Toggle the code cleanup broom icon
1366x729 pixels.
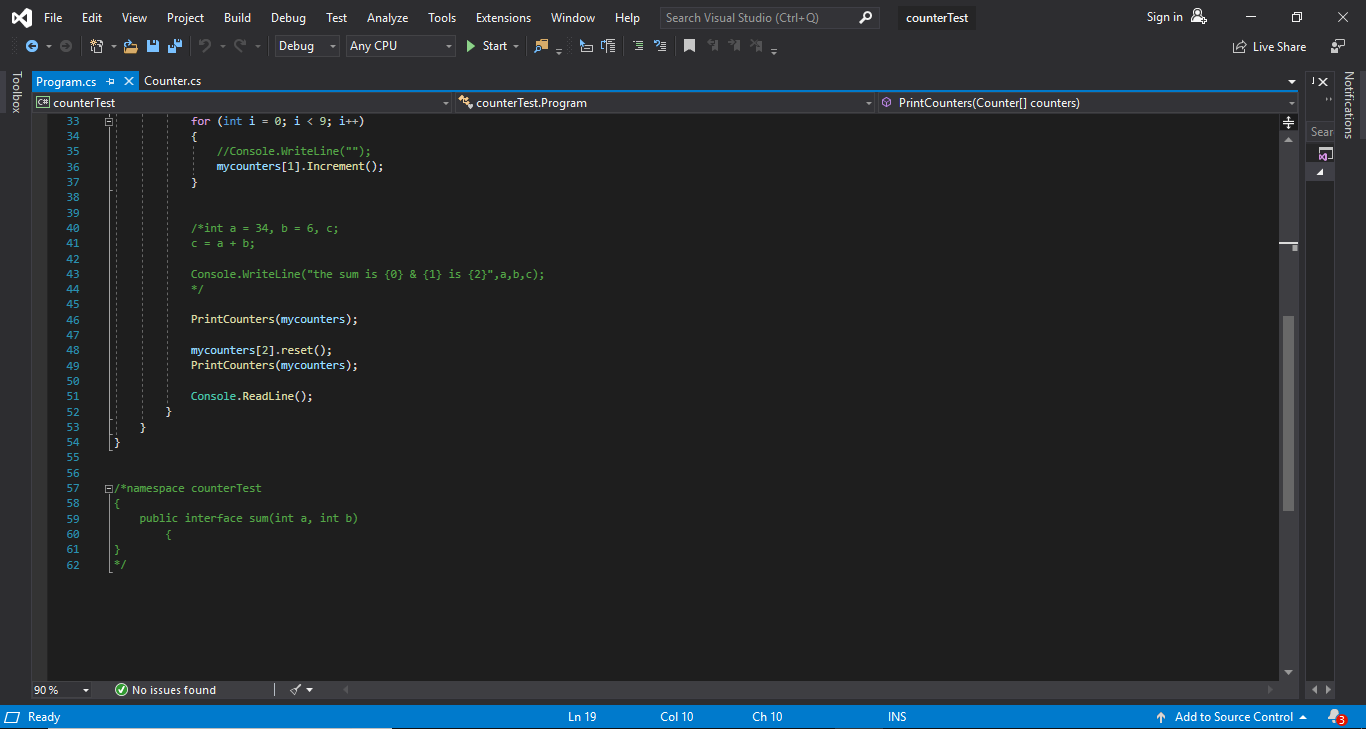[296, 689]
